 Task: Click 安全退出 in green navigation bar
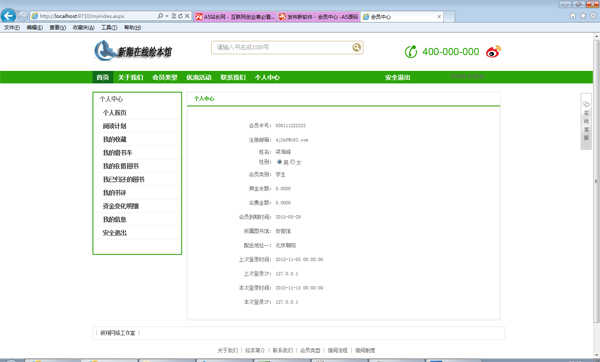tap(398, 77)
